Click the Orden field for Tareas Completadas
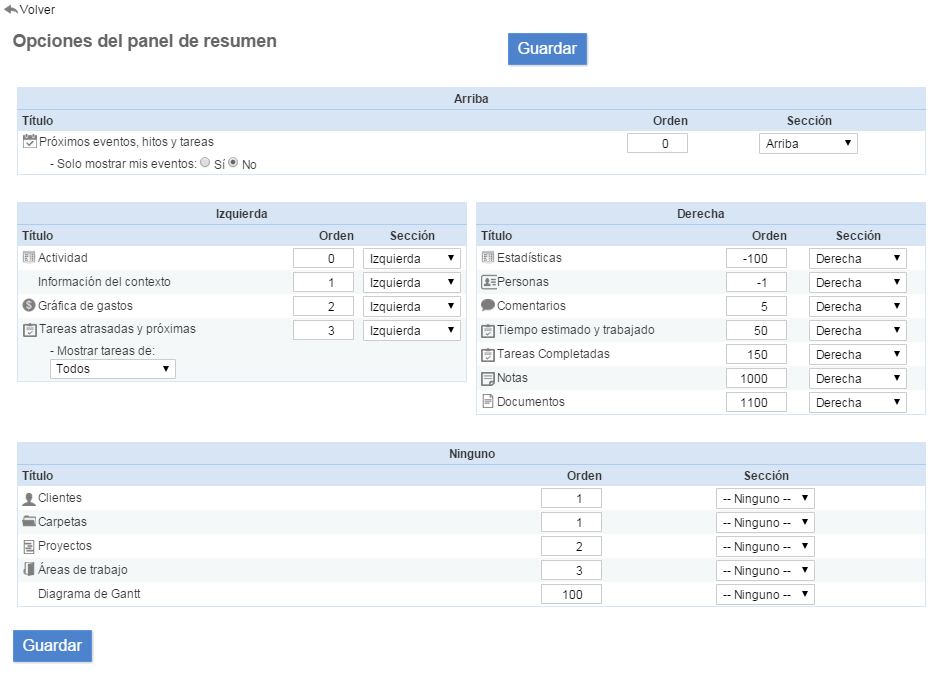The image size is (943, 686). 756,354
